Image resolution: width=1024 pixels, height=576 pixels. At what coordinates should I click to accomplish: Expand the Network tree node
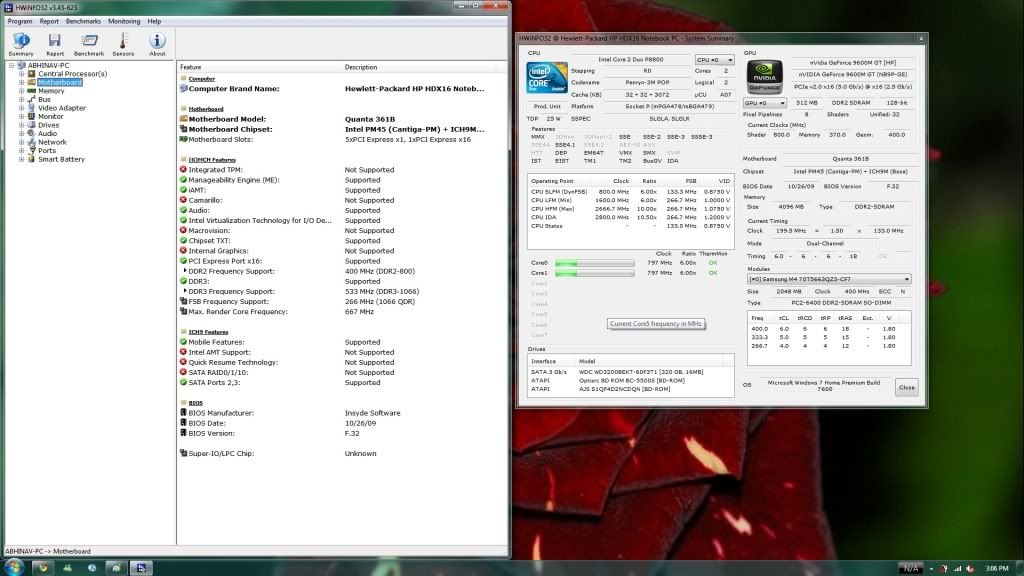(x=22, y=142)
